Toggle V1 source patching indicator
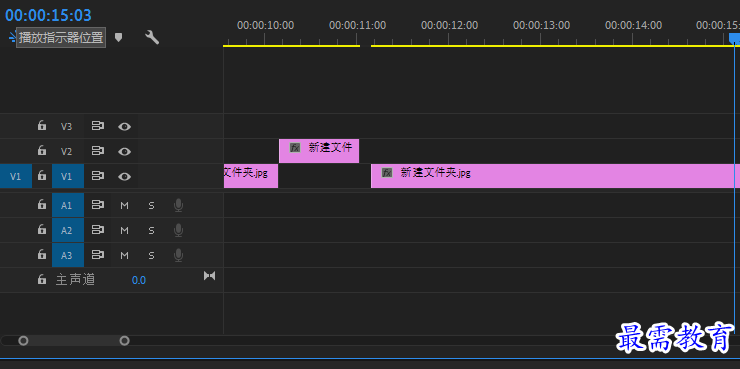The image size is (740, 369). click(16, 176)
